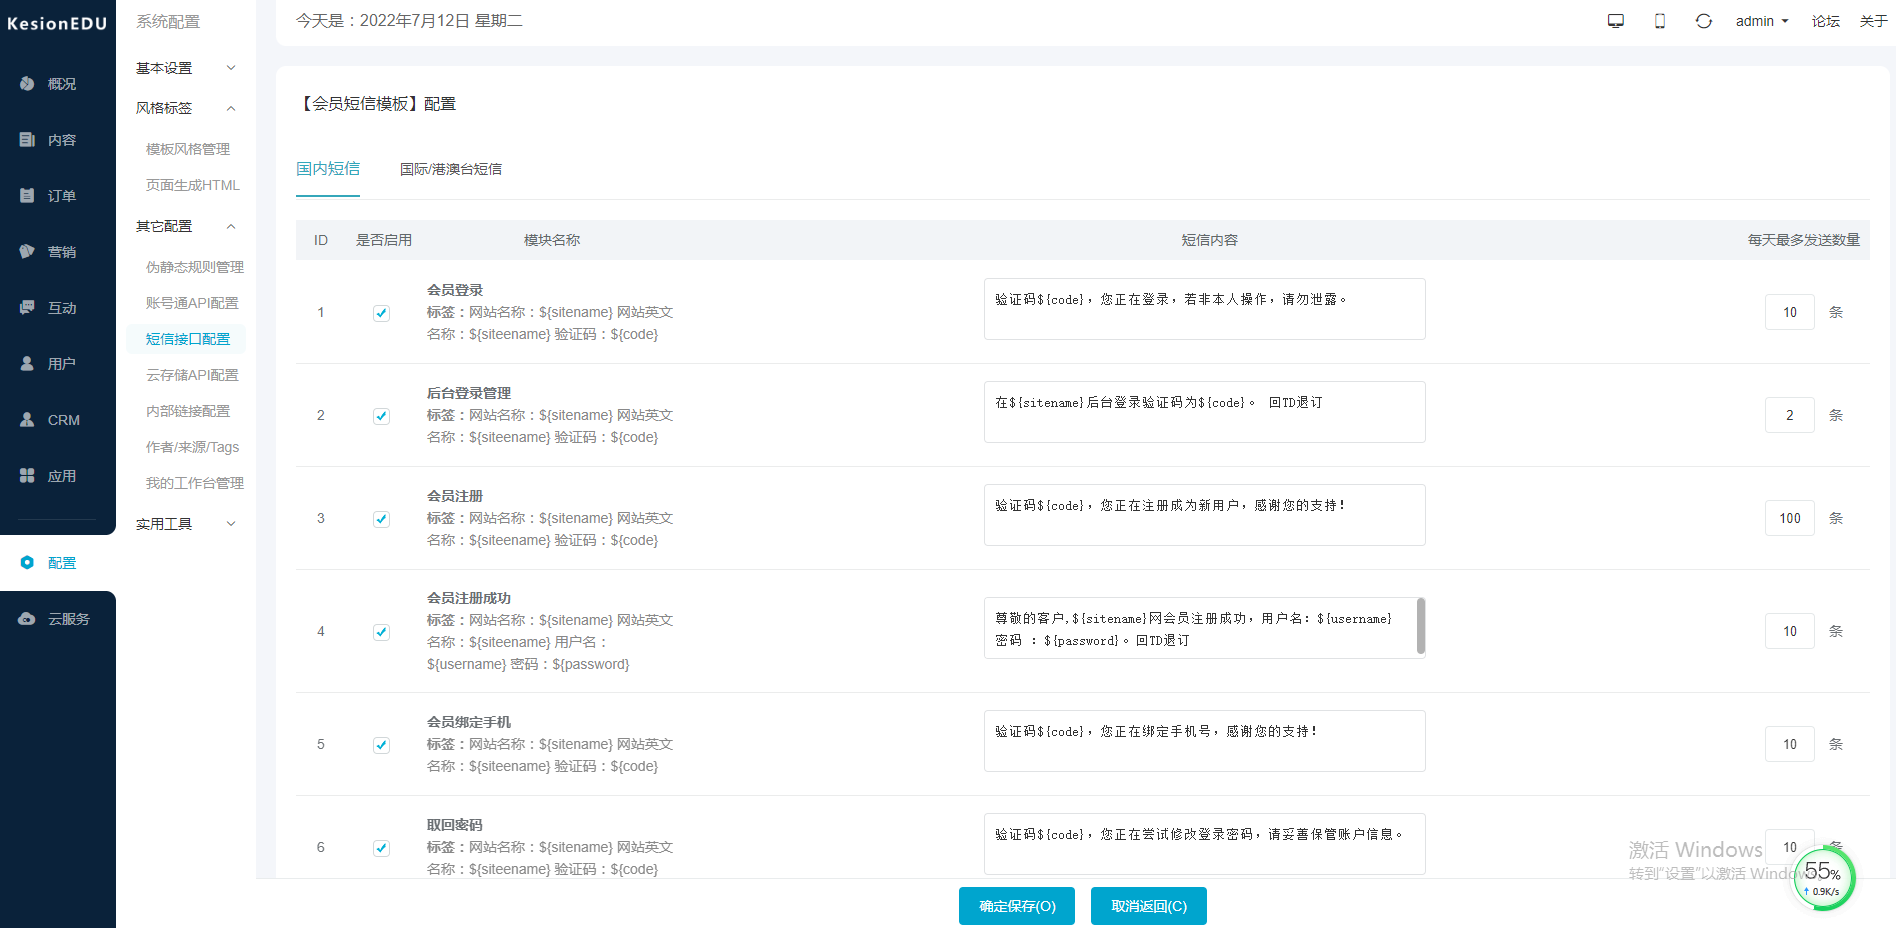Select the 营销 marketing sidebar icon
1896x928 pixels.
point(28,252)
